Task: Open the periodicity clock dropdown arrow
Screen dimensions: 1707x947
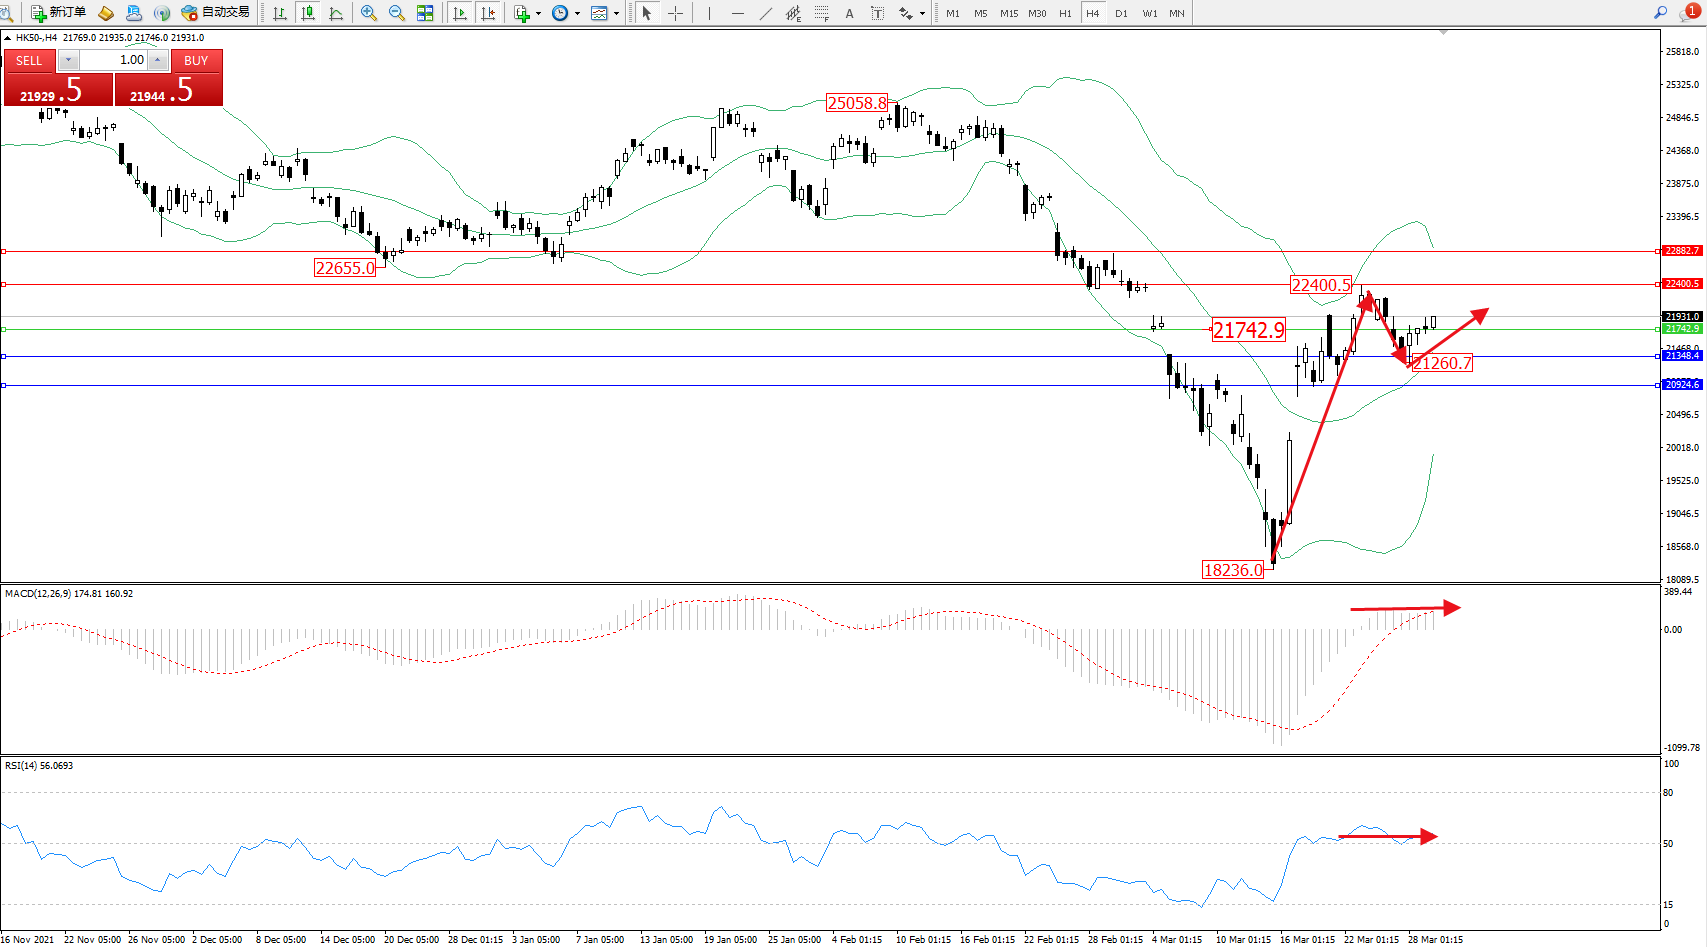Action: [577, 14]
